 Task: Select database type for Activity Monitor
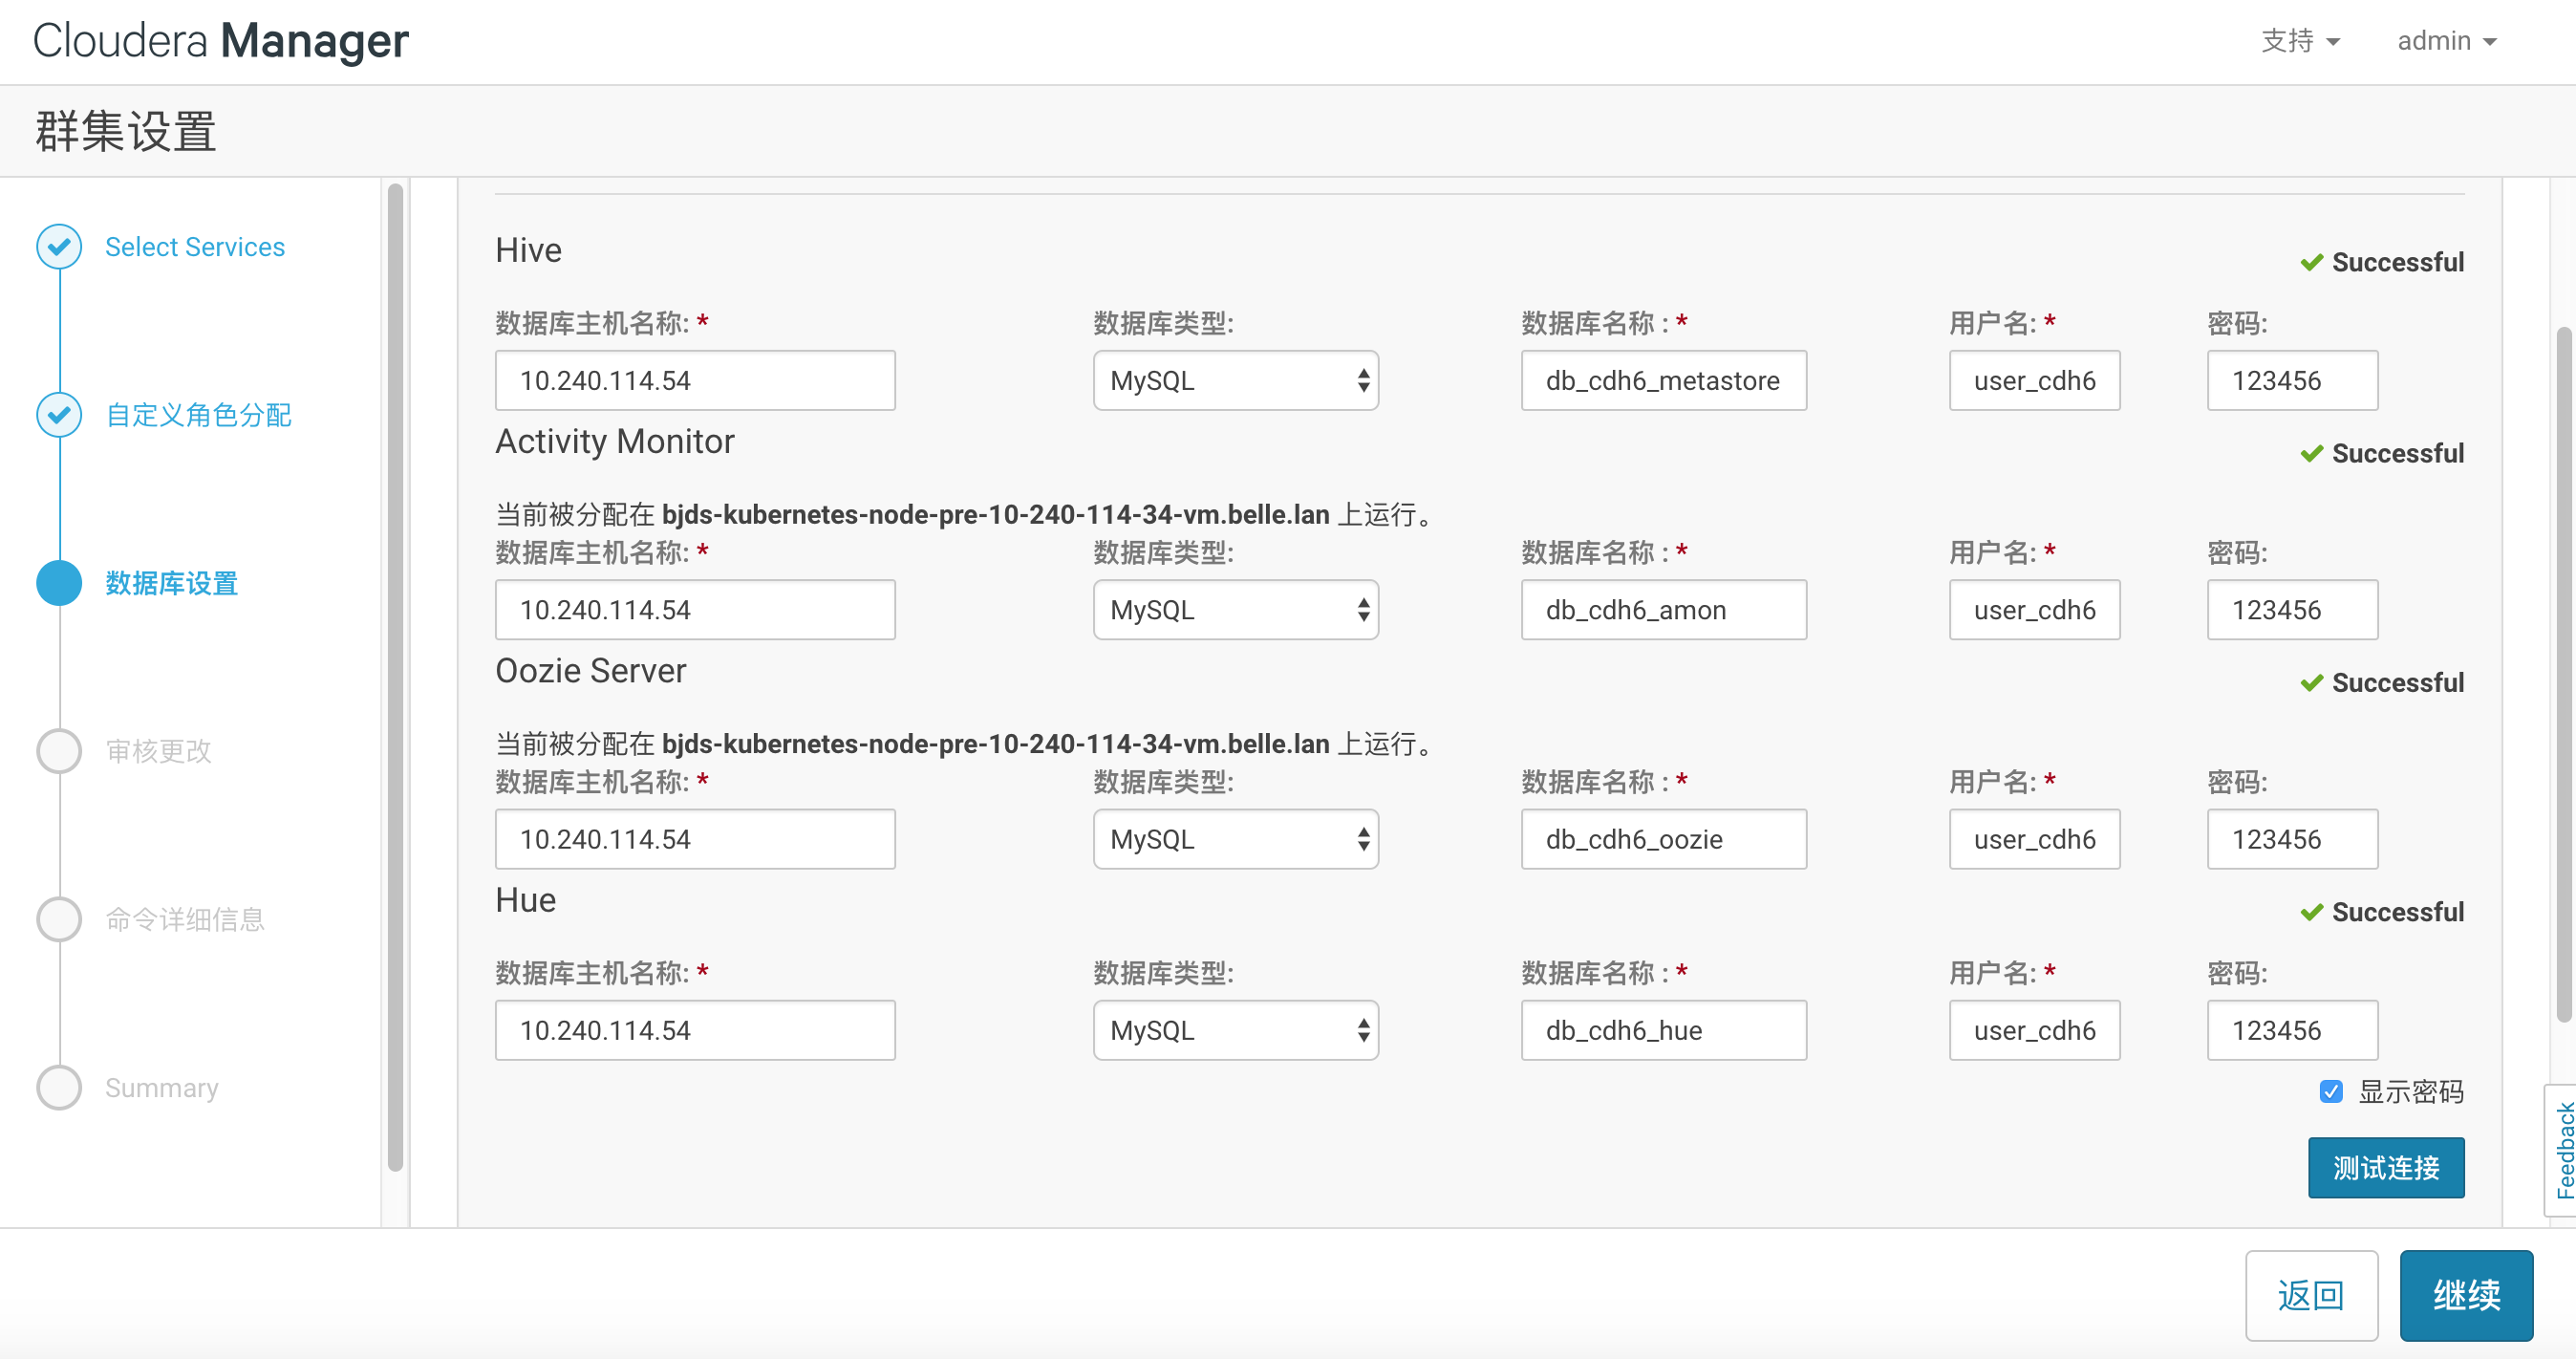click(x=1238, y=610)
